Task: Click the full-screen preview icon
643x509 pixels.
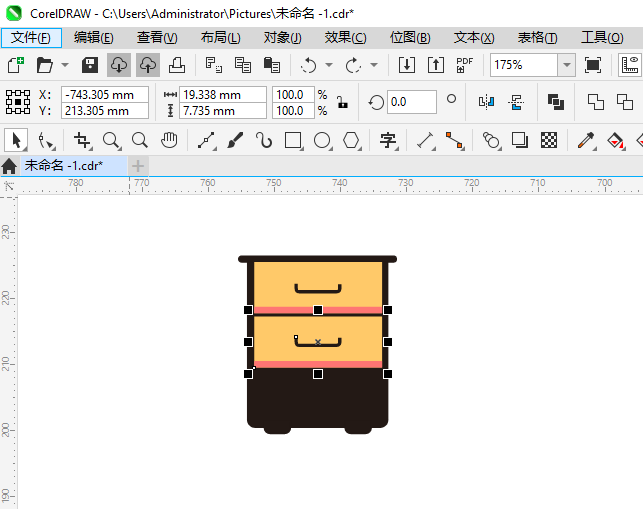Action: pyautogui.click(x=593, y=65)
